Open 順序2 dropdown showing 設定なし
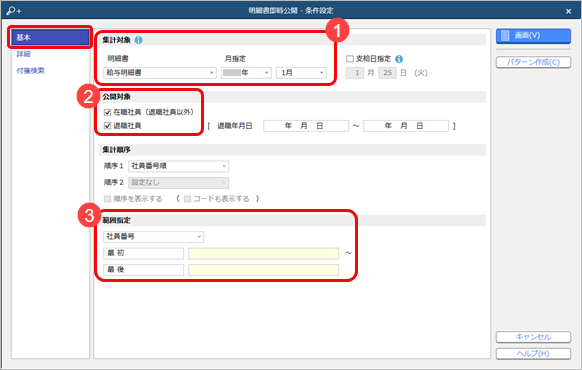 coord(179,183)
